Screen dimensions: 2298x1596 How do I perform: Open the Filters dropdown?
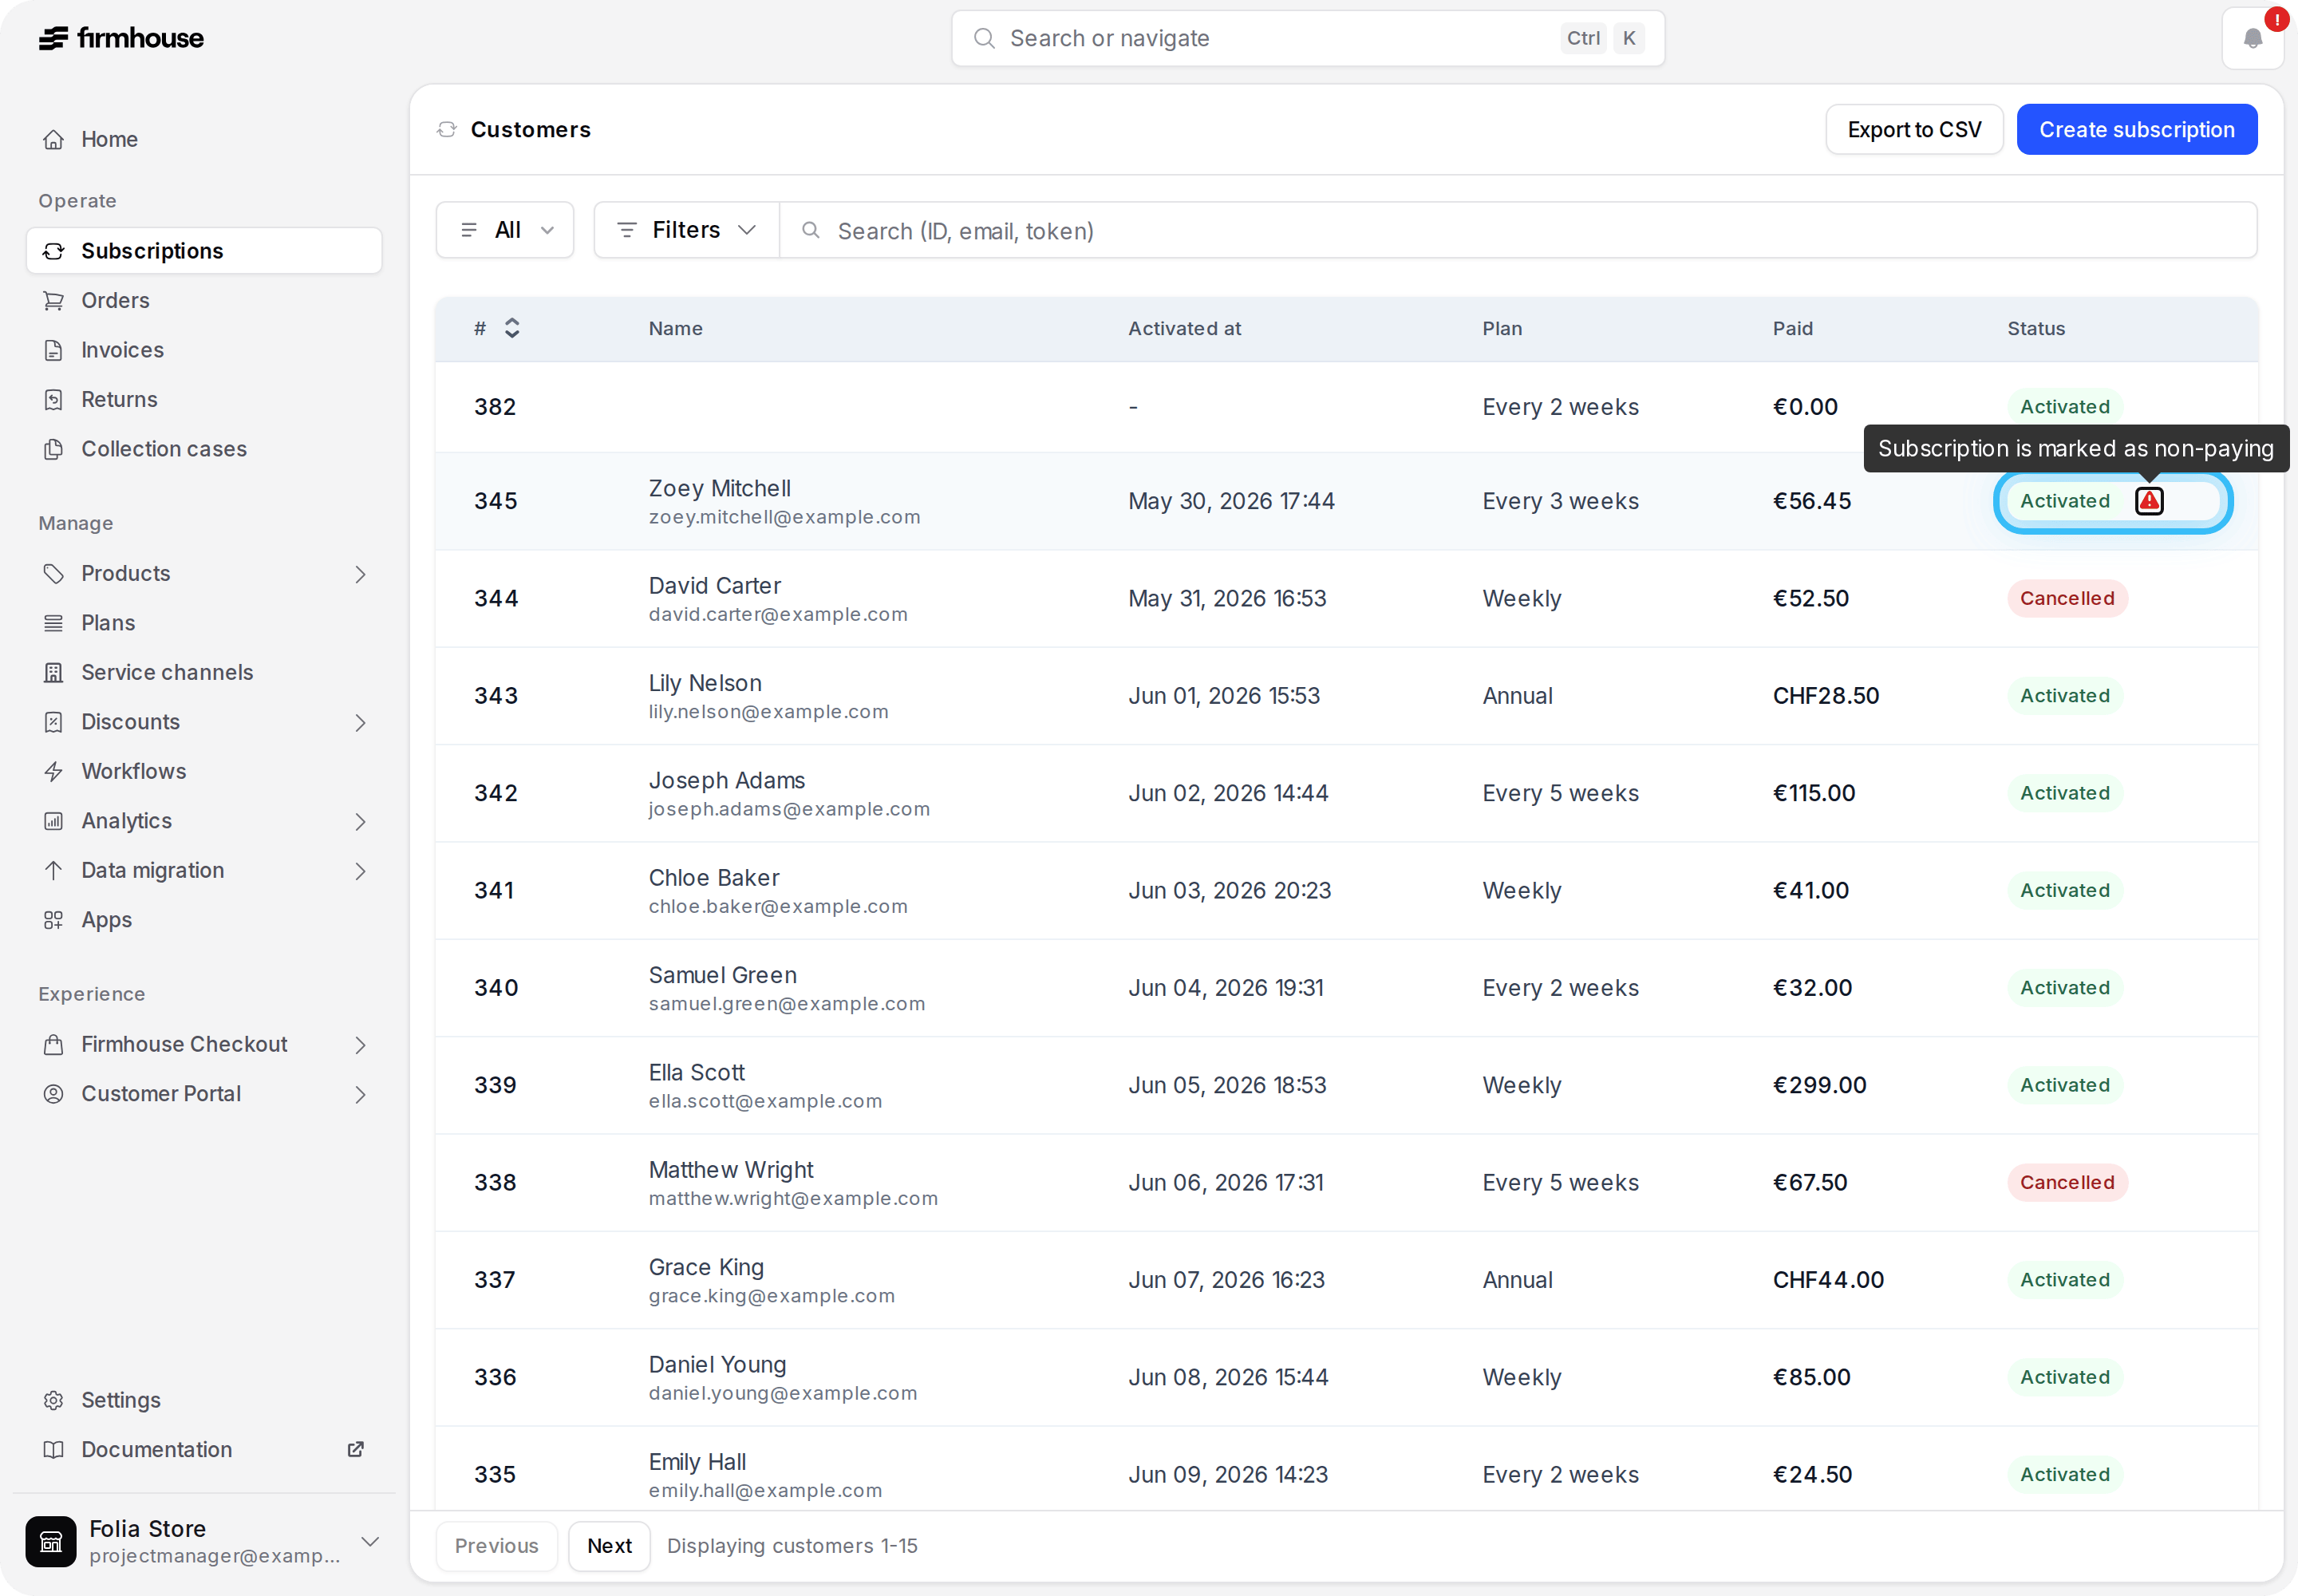(x=687, y=230)
